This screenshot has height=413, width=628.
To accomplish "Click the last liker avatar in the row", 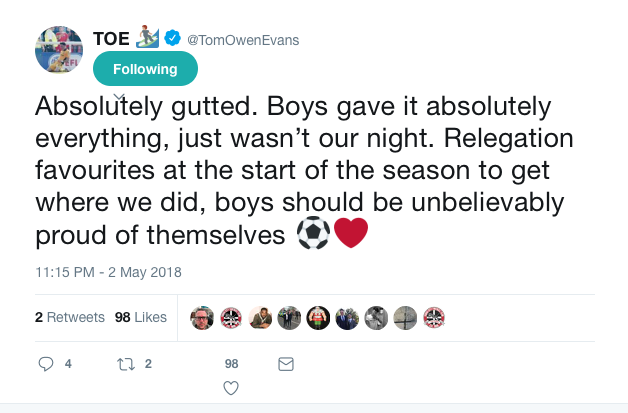I will [x=434, y=317].
